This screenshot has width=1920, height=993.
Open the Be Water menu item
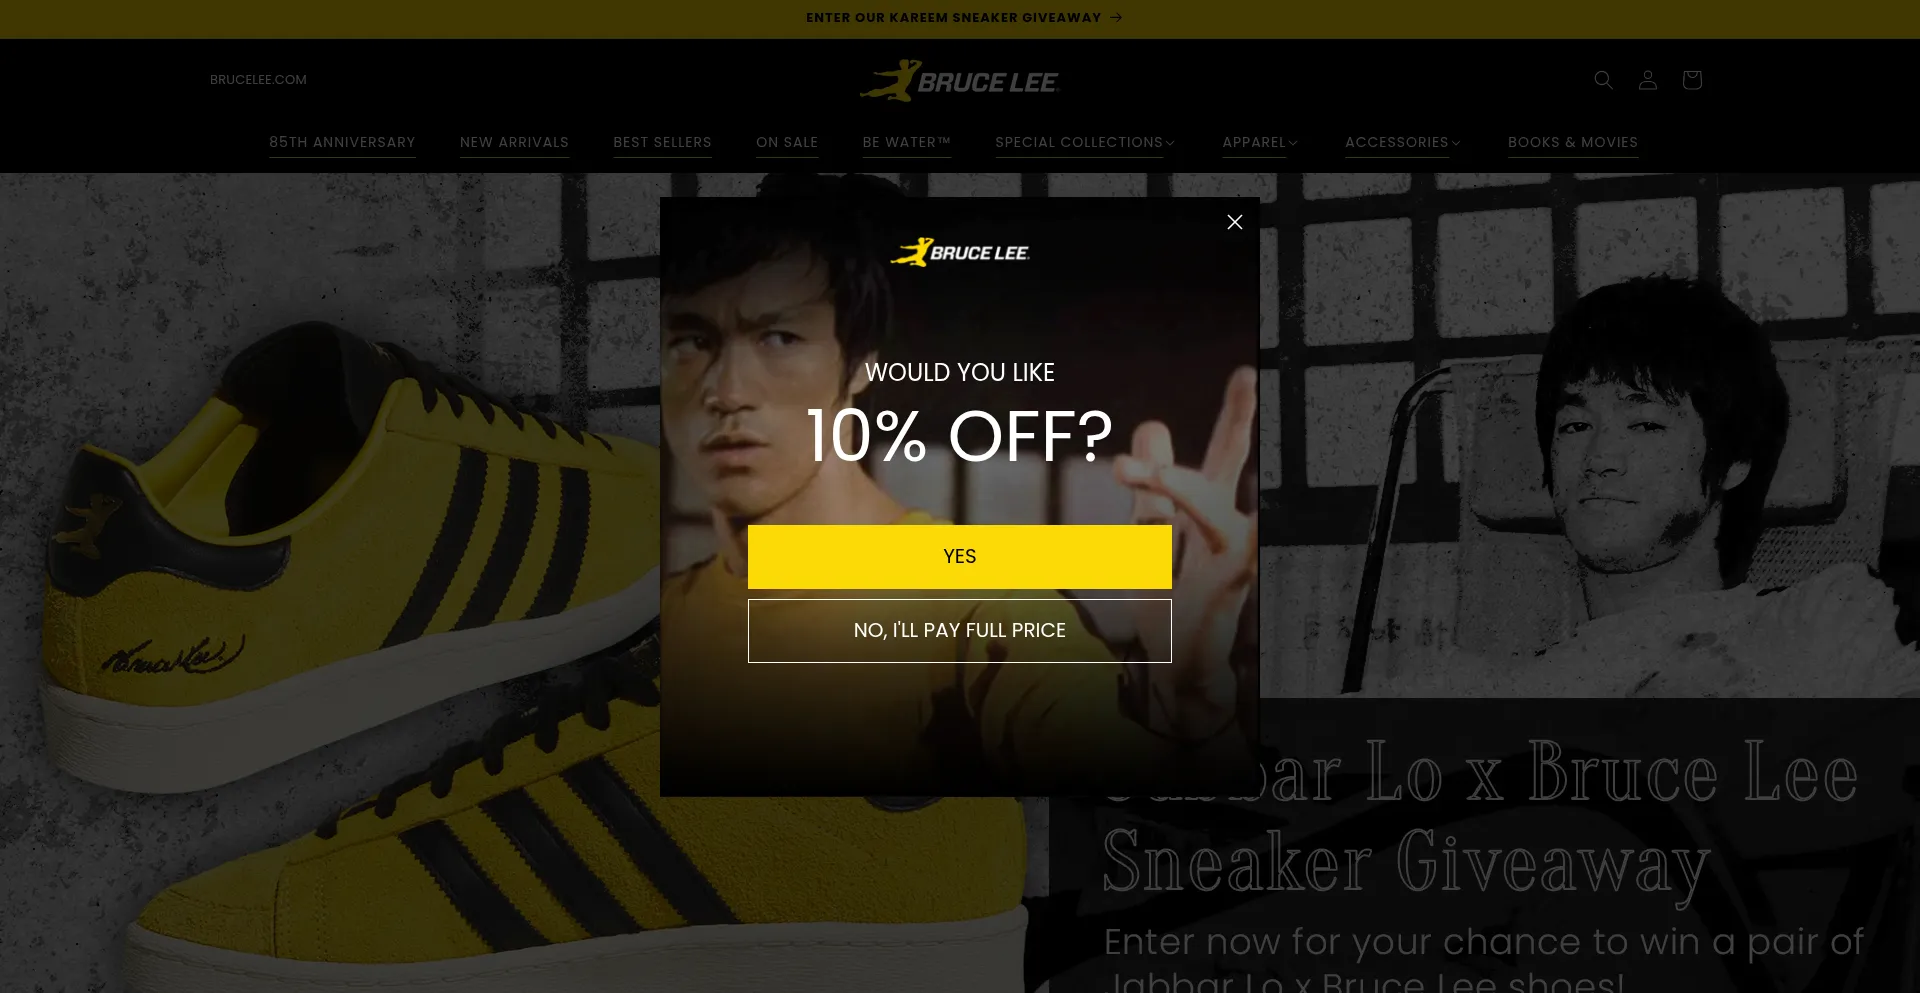(x=906, y=143)
